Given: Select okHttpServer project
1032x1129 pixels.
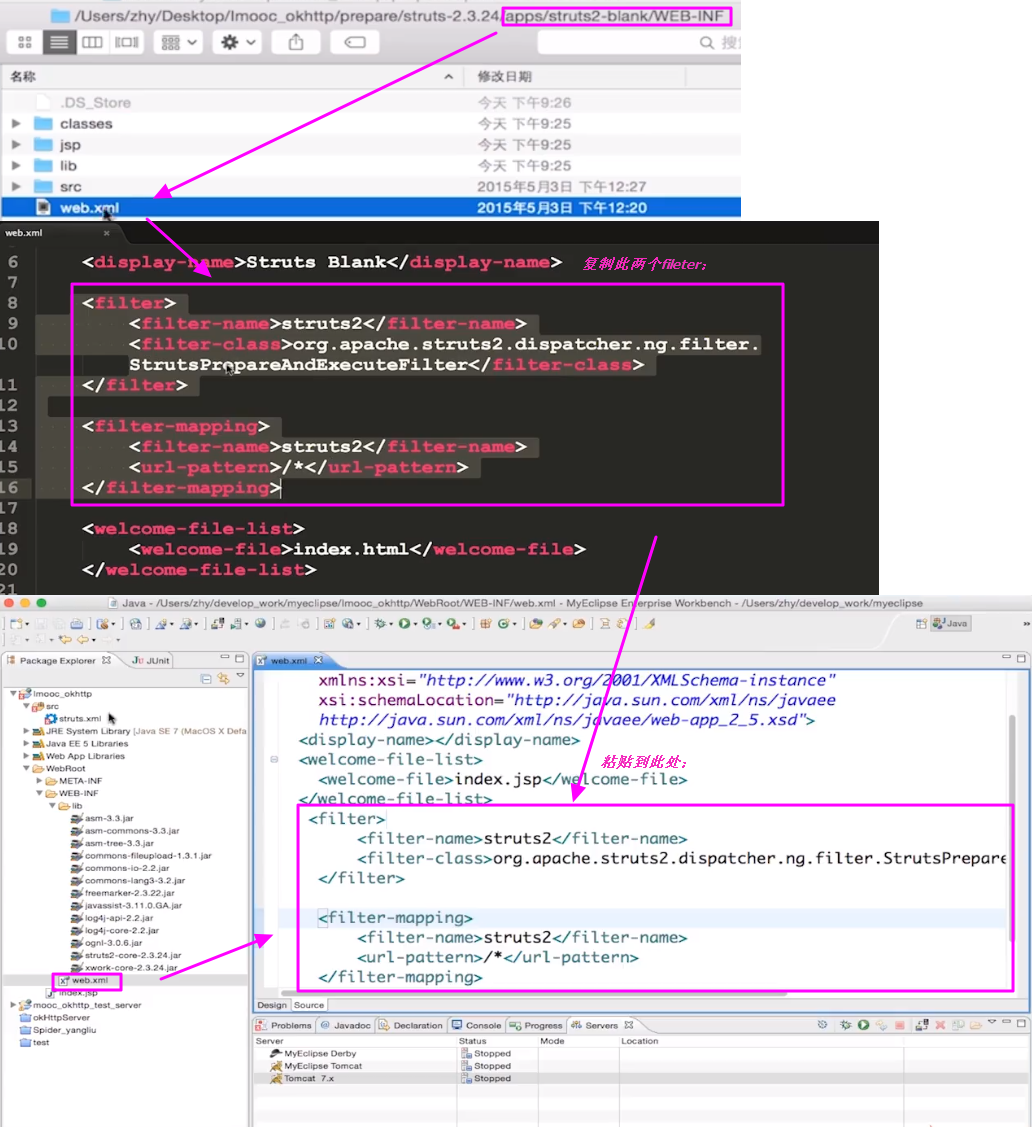Looking at the screenshot, I should coord(55,1017).
